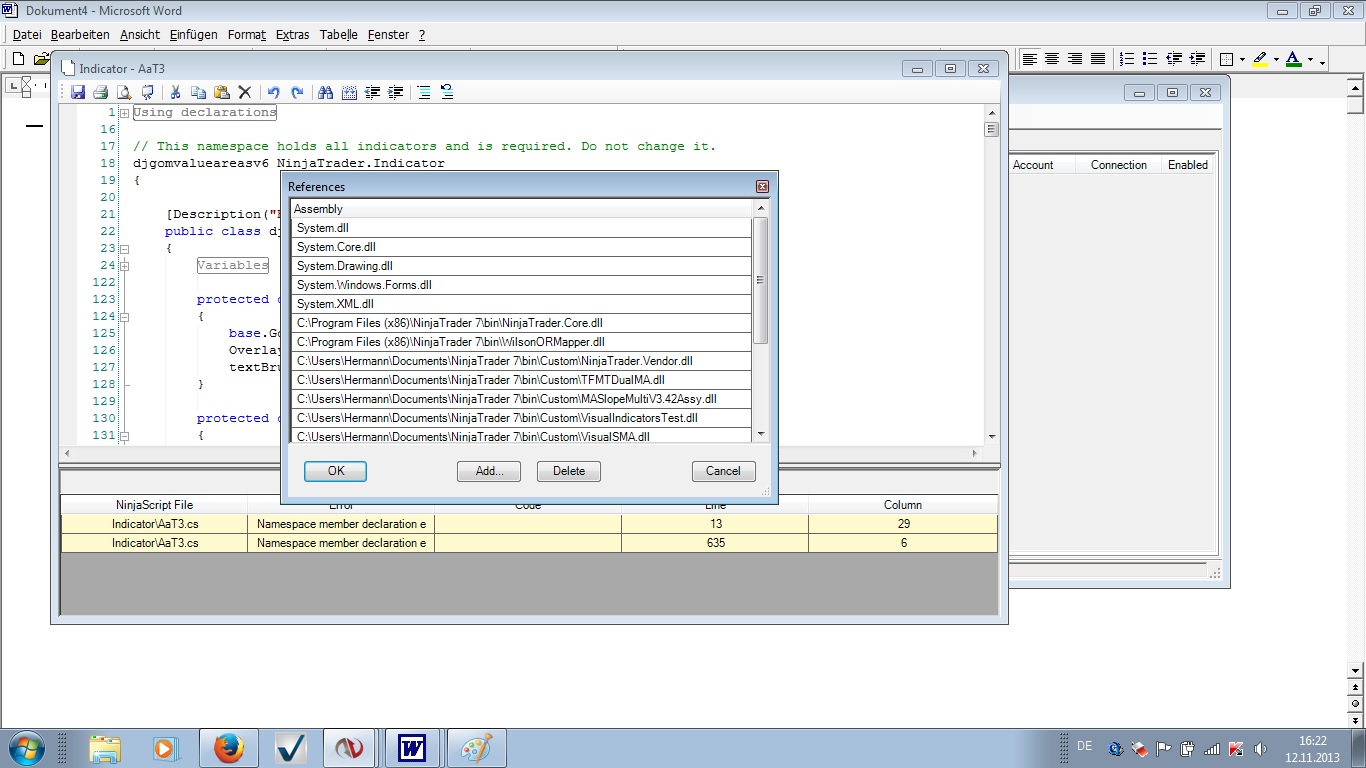1366x768 pixels.
Task: Apply the yellow highlight color in Word's toolbar
Action: (1260, 59)
